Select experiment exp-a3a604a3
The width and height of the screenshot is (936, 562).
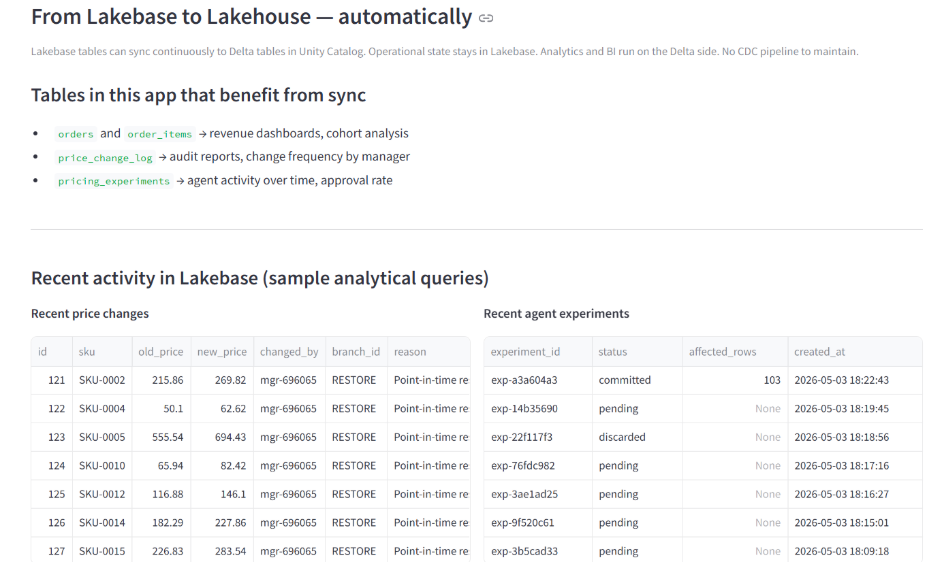tap(538, 380)
